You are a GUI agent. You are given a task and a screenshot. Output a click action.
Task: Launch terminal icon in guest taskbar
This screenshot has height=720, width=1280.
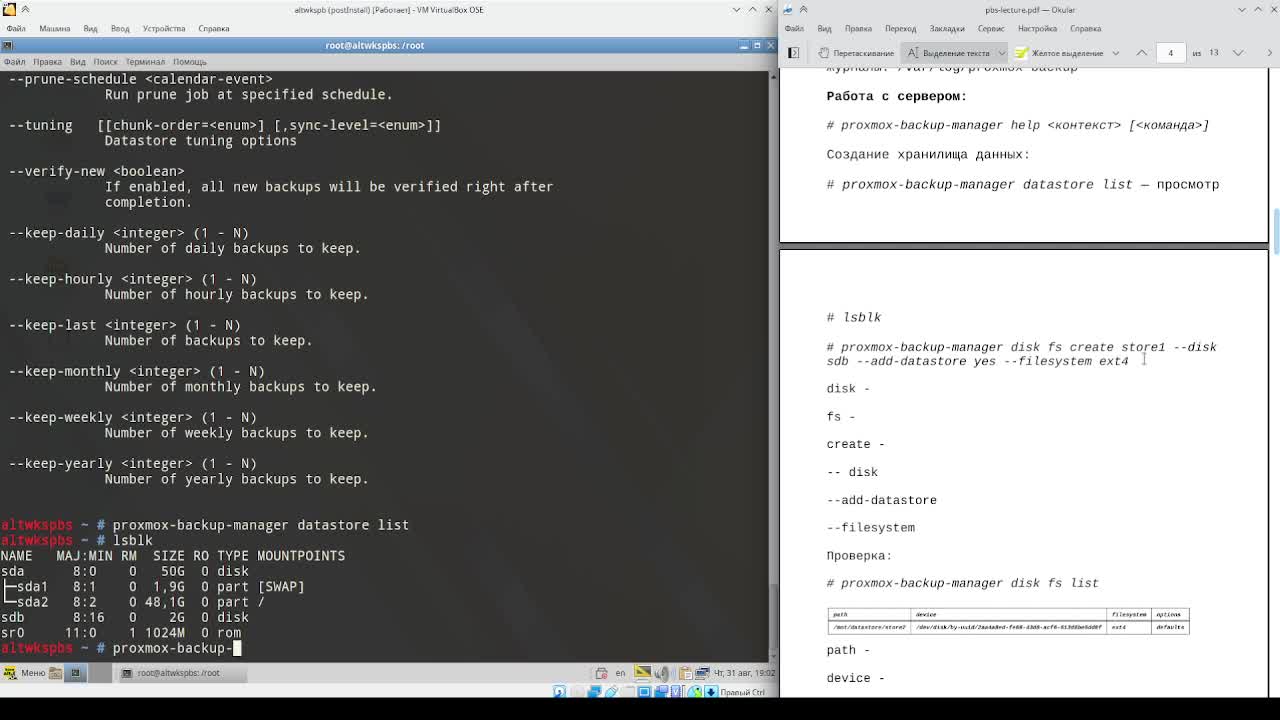coord(75,673)
